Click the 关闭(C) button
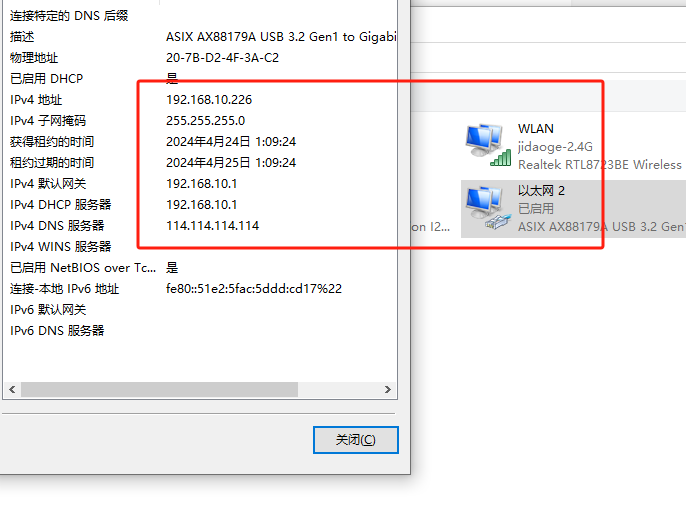The height and width of the screenshot is (519, 686). tap(356, 440)
